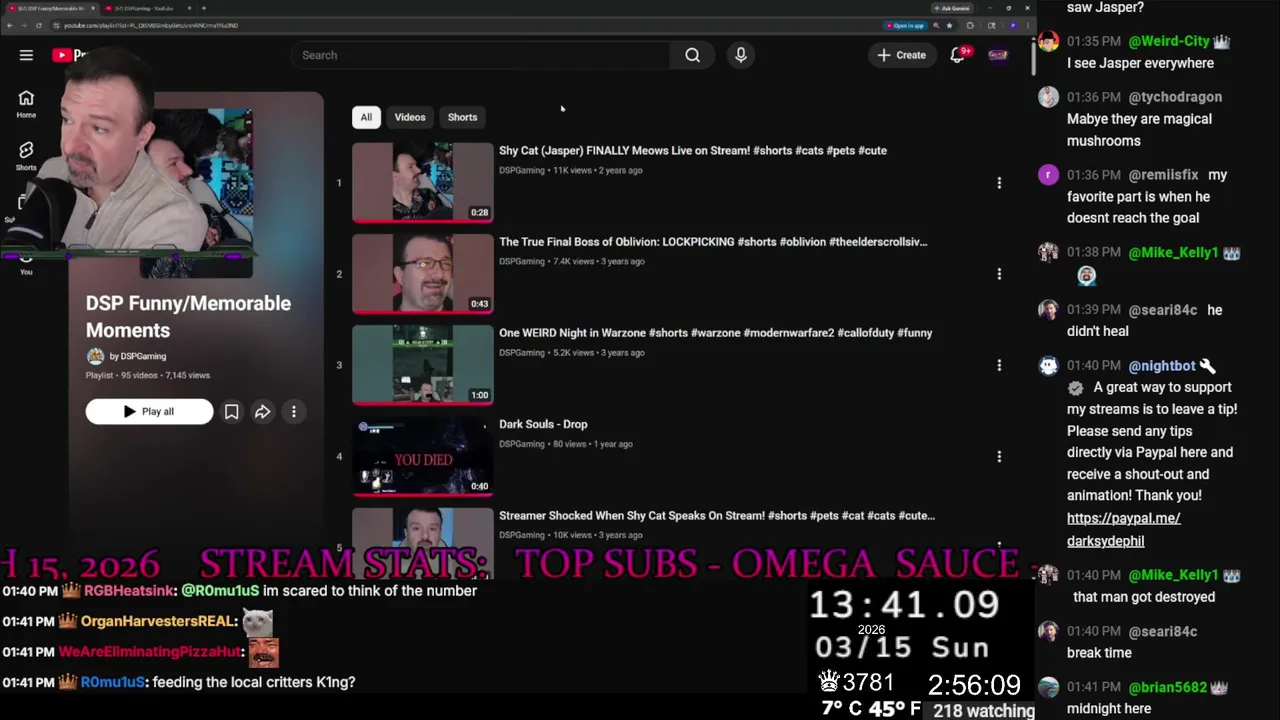This screenshot has width=1280, height=720.
Task: Open the notifications bell
Action: (x=958, y=55)
